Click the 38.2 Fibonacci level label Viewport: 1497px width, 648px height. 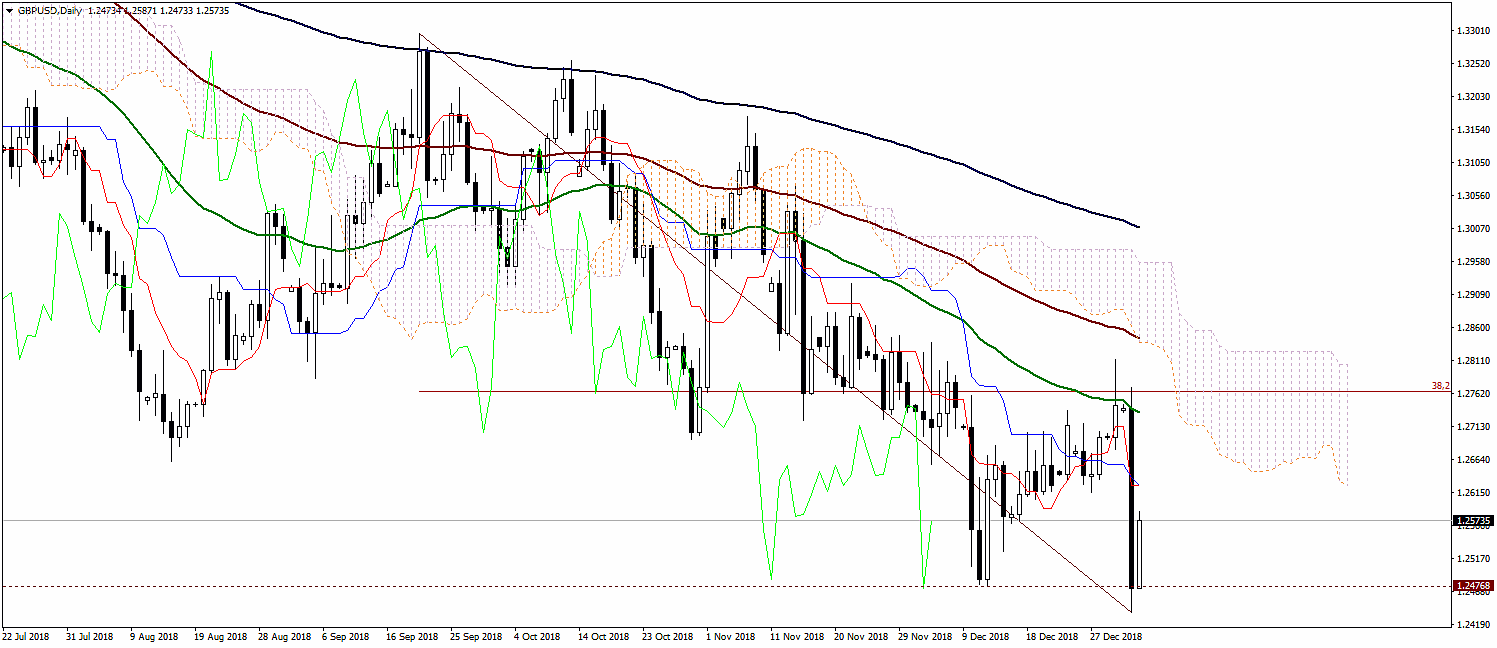pyautogui.click(x=1440, y=386)
